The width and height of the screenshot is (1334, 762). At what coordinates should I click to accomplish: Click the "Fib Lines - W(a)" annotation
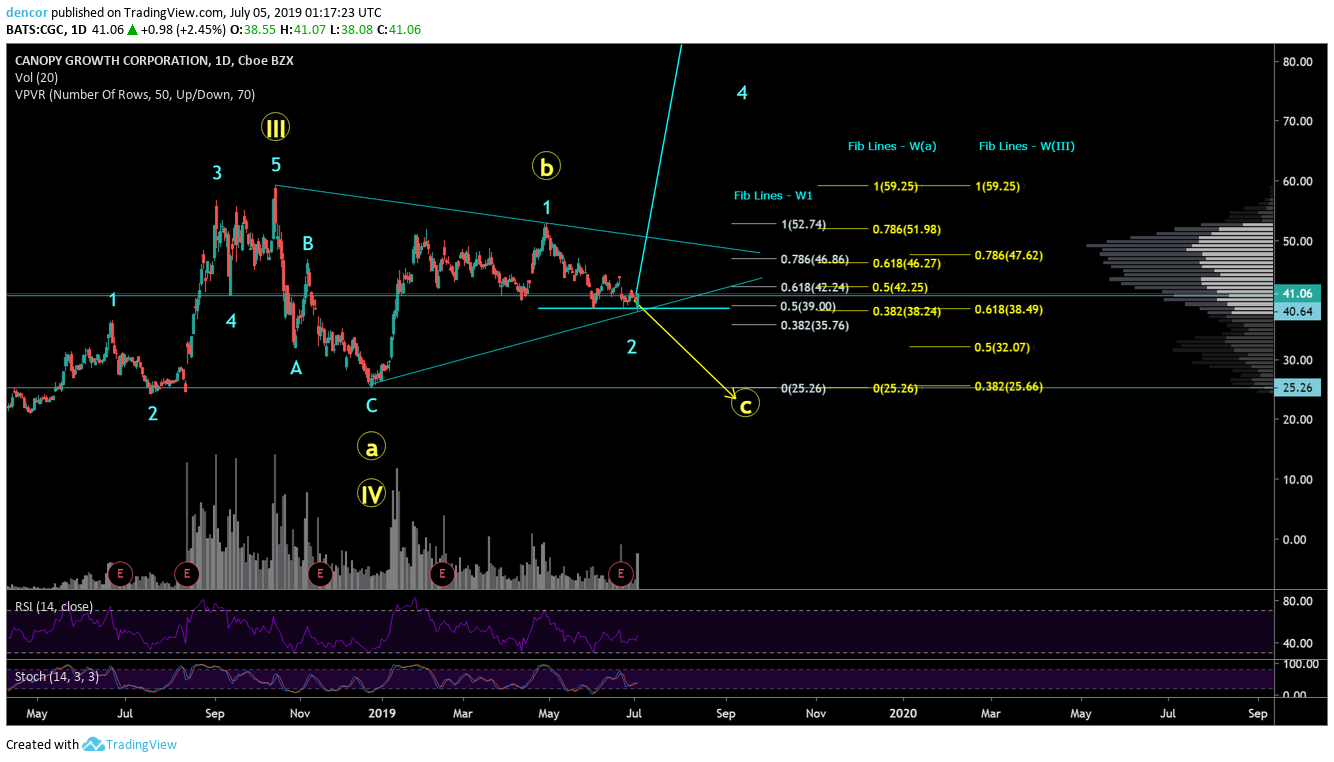coord(892,147)
